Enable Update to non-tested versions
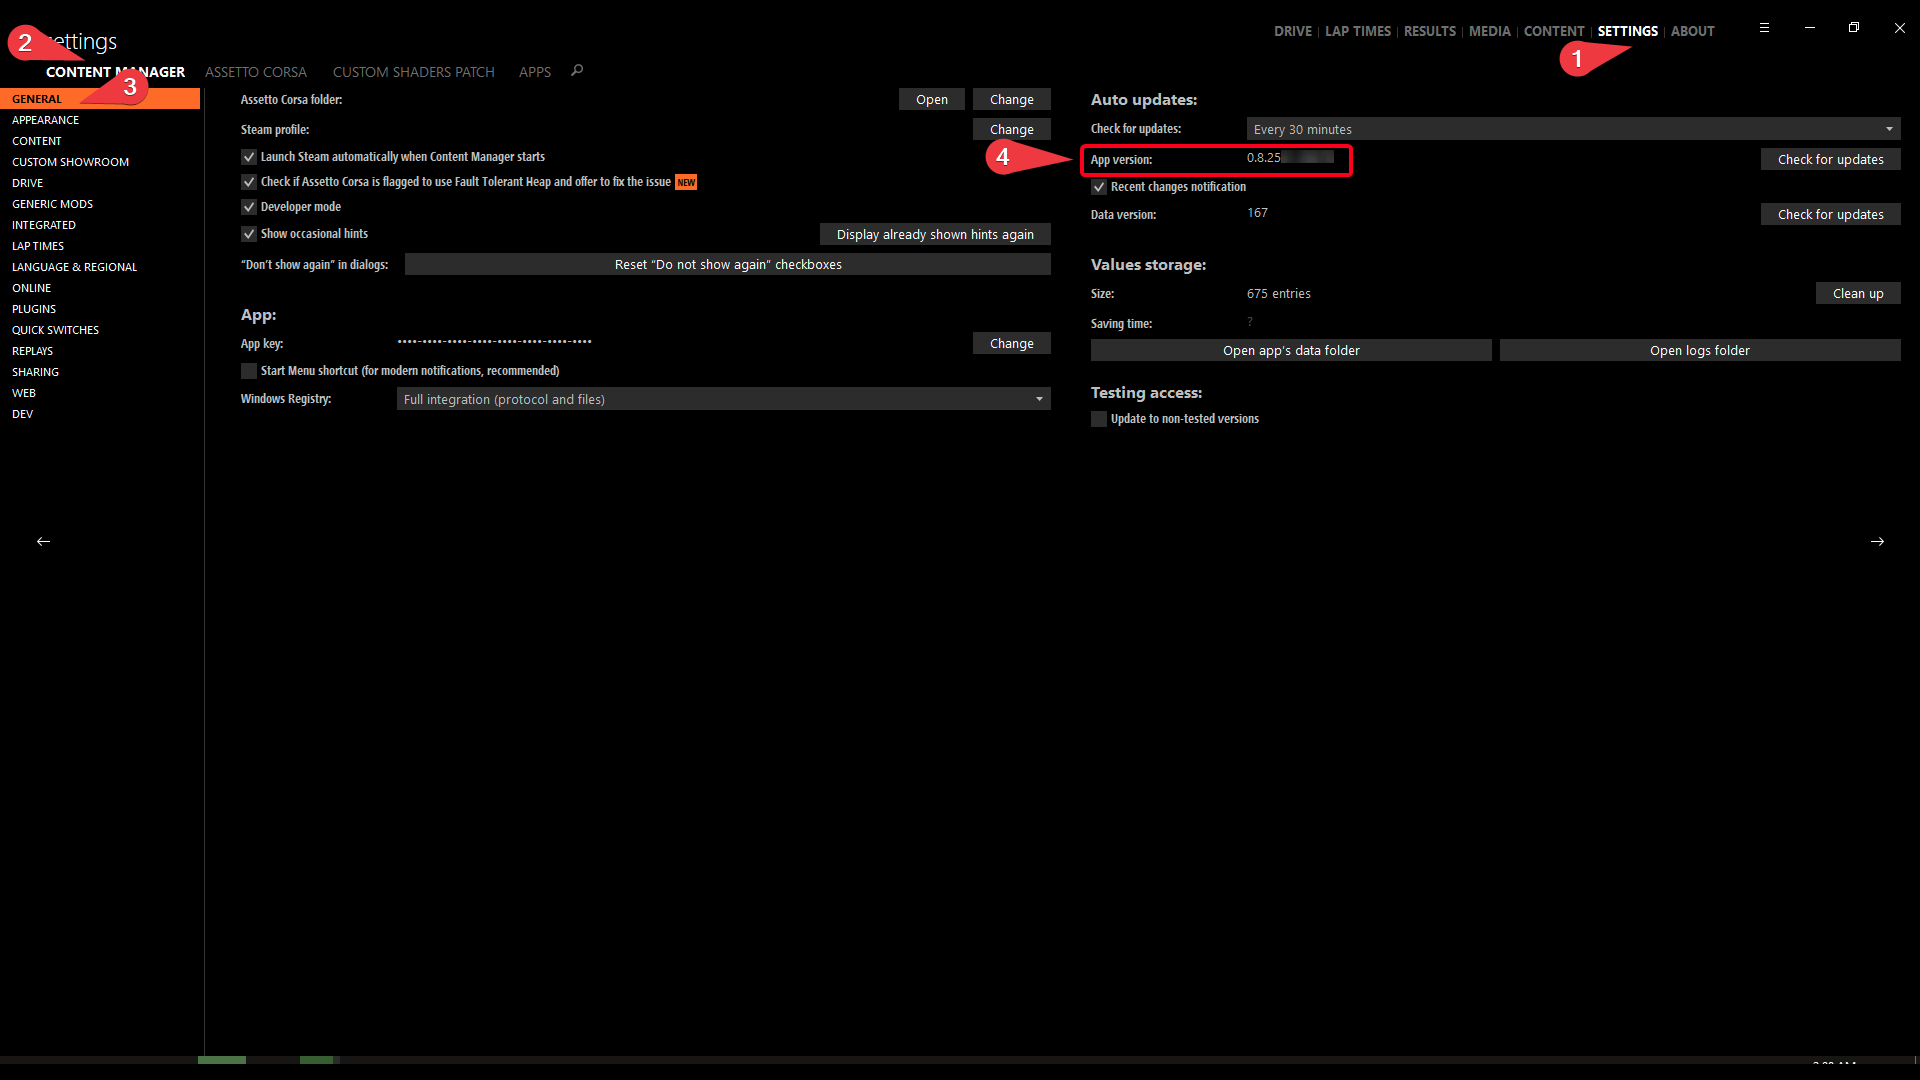The height and width of the screenshot is (1080, 1920). 1099,419
